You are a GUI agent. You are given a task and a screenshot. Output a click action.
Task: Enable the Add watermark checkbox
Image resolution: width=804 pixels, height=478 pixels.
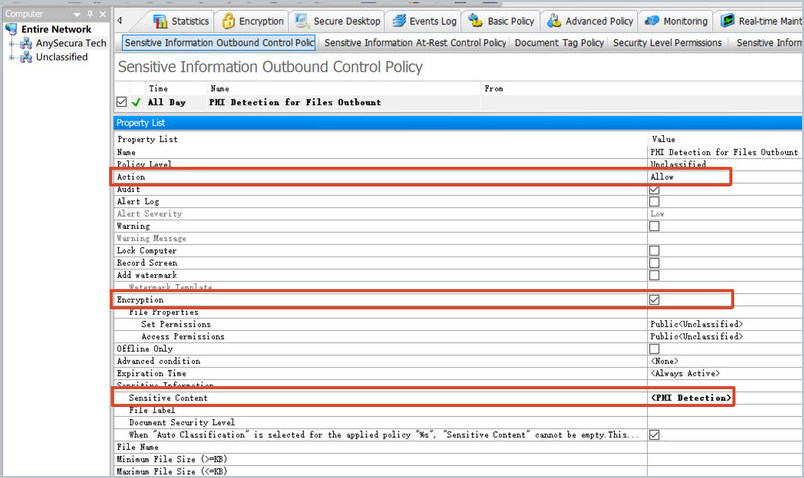pyautogui.click(x=654, y=275)
